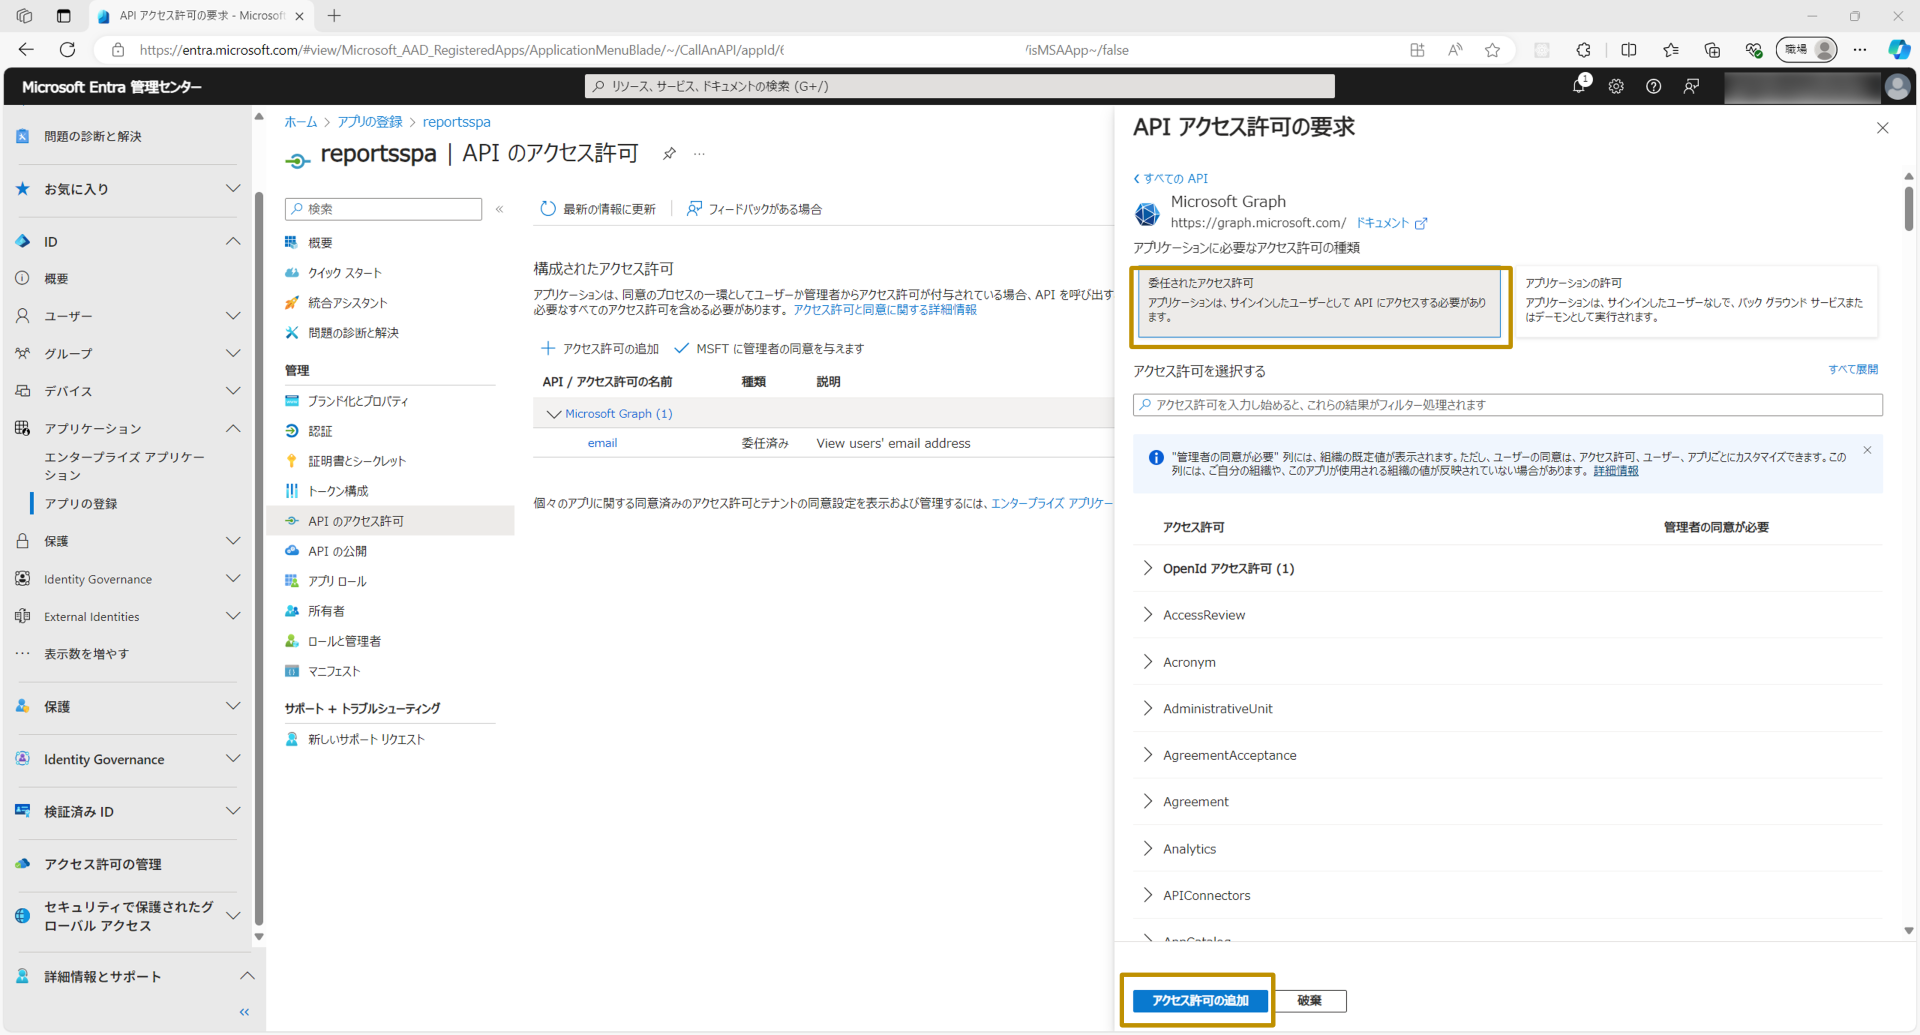Open アプリの登録 breadcrumb link

tap(370, 122)
